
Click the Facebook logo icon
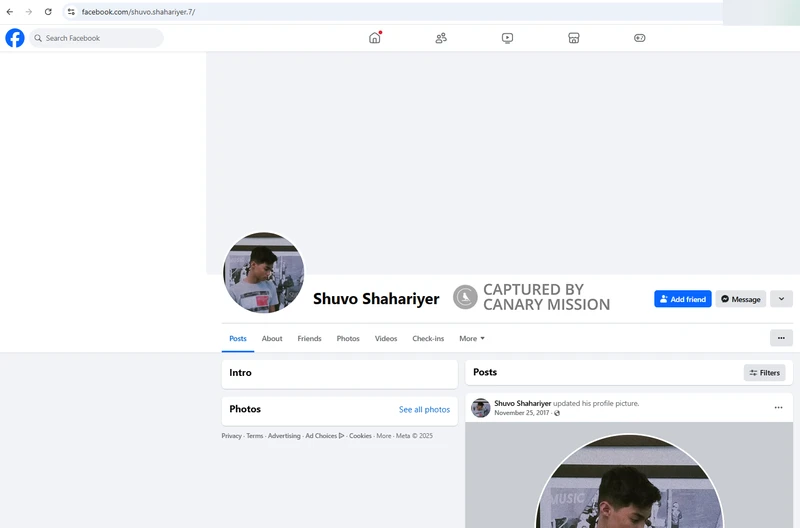tap(15, 38)
